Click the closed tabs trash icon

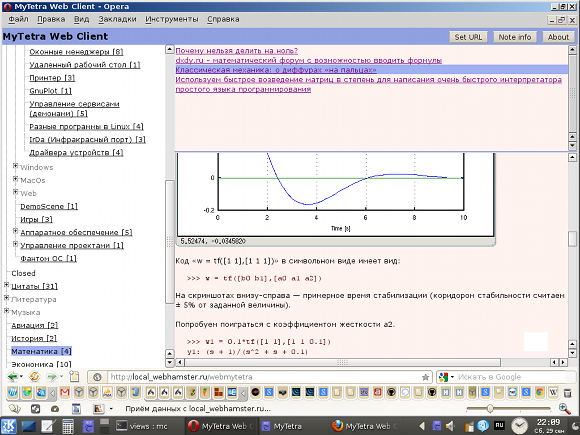coord(567,392)
